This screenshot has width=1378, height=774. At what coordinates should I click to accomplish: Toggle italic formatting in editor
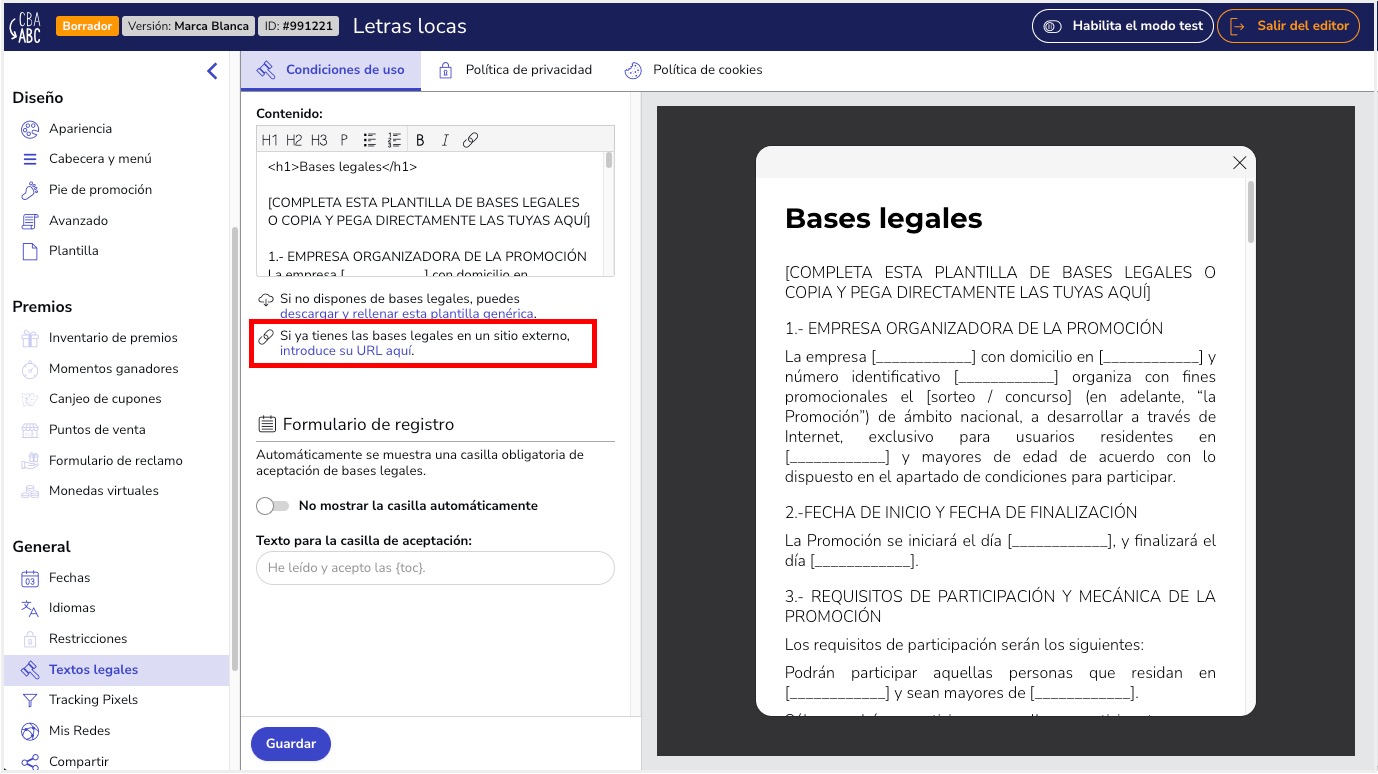pyautogui.click(x=445, y=140)
